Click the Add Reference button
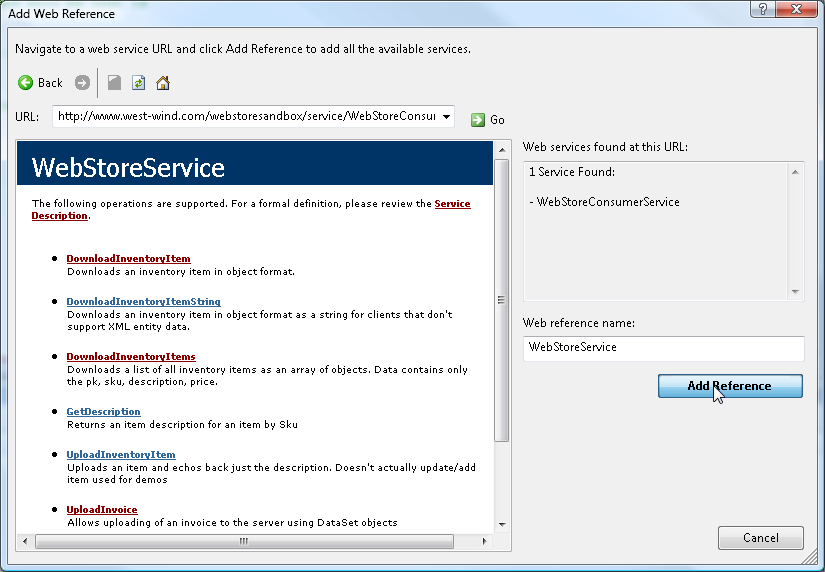 (730, 386)
